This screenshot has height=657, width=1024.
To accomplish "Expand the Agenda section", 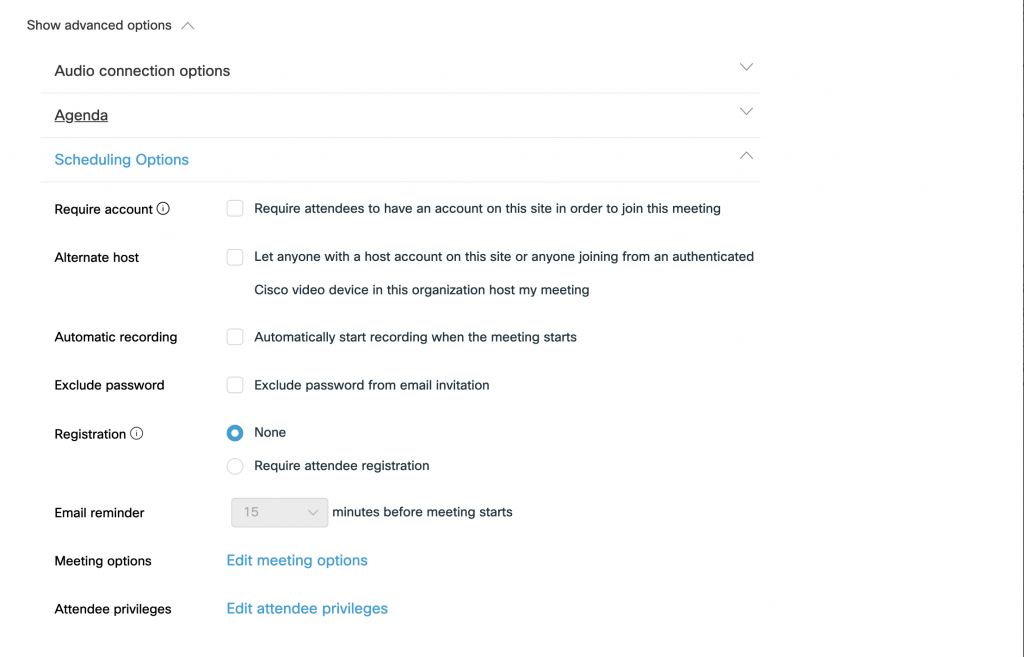I will (x=746, y=111).
